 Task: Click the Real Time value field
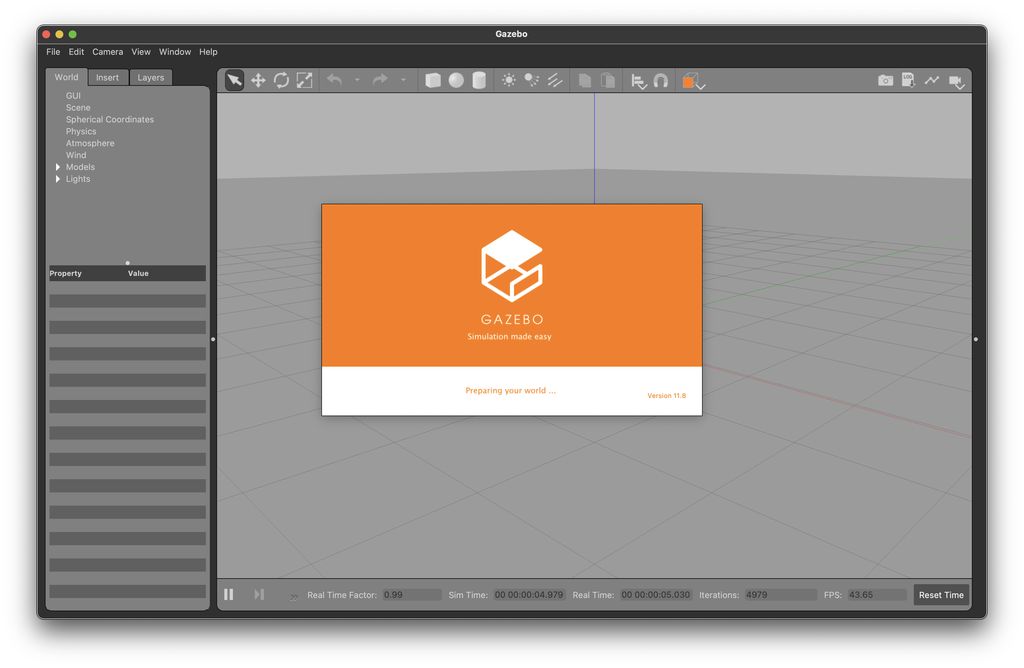656,595
